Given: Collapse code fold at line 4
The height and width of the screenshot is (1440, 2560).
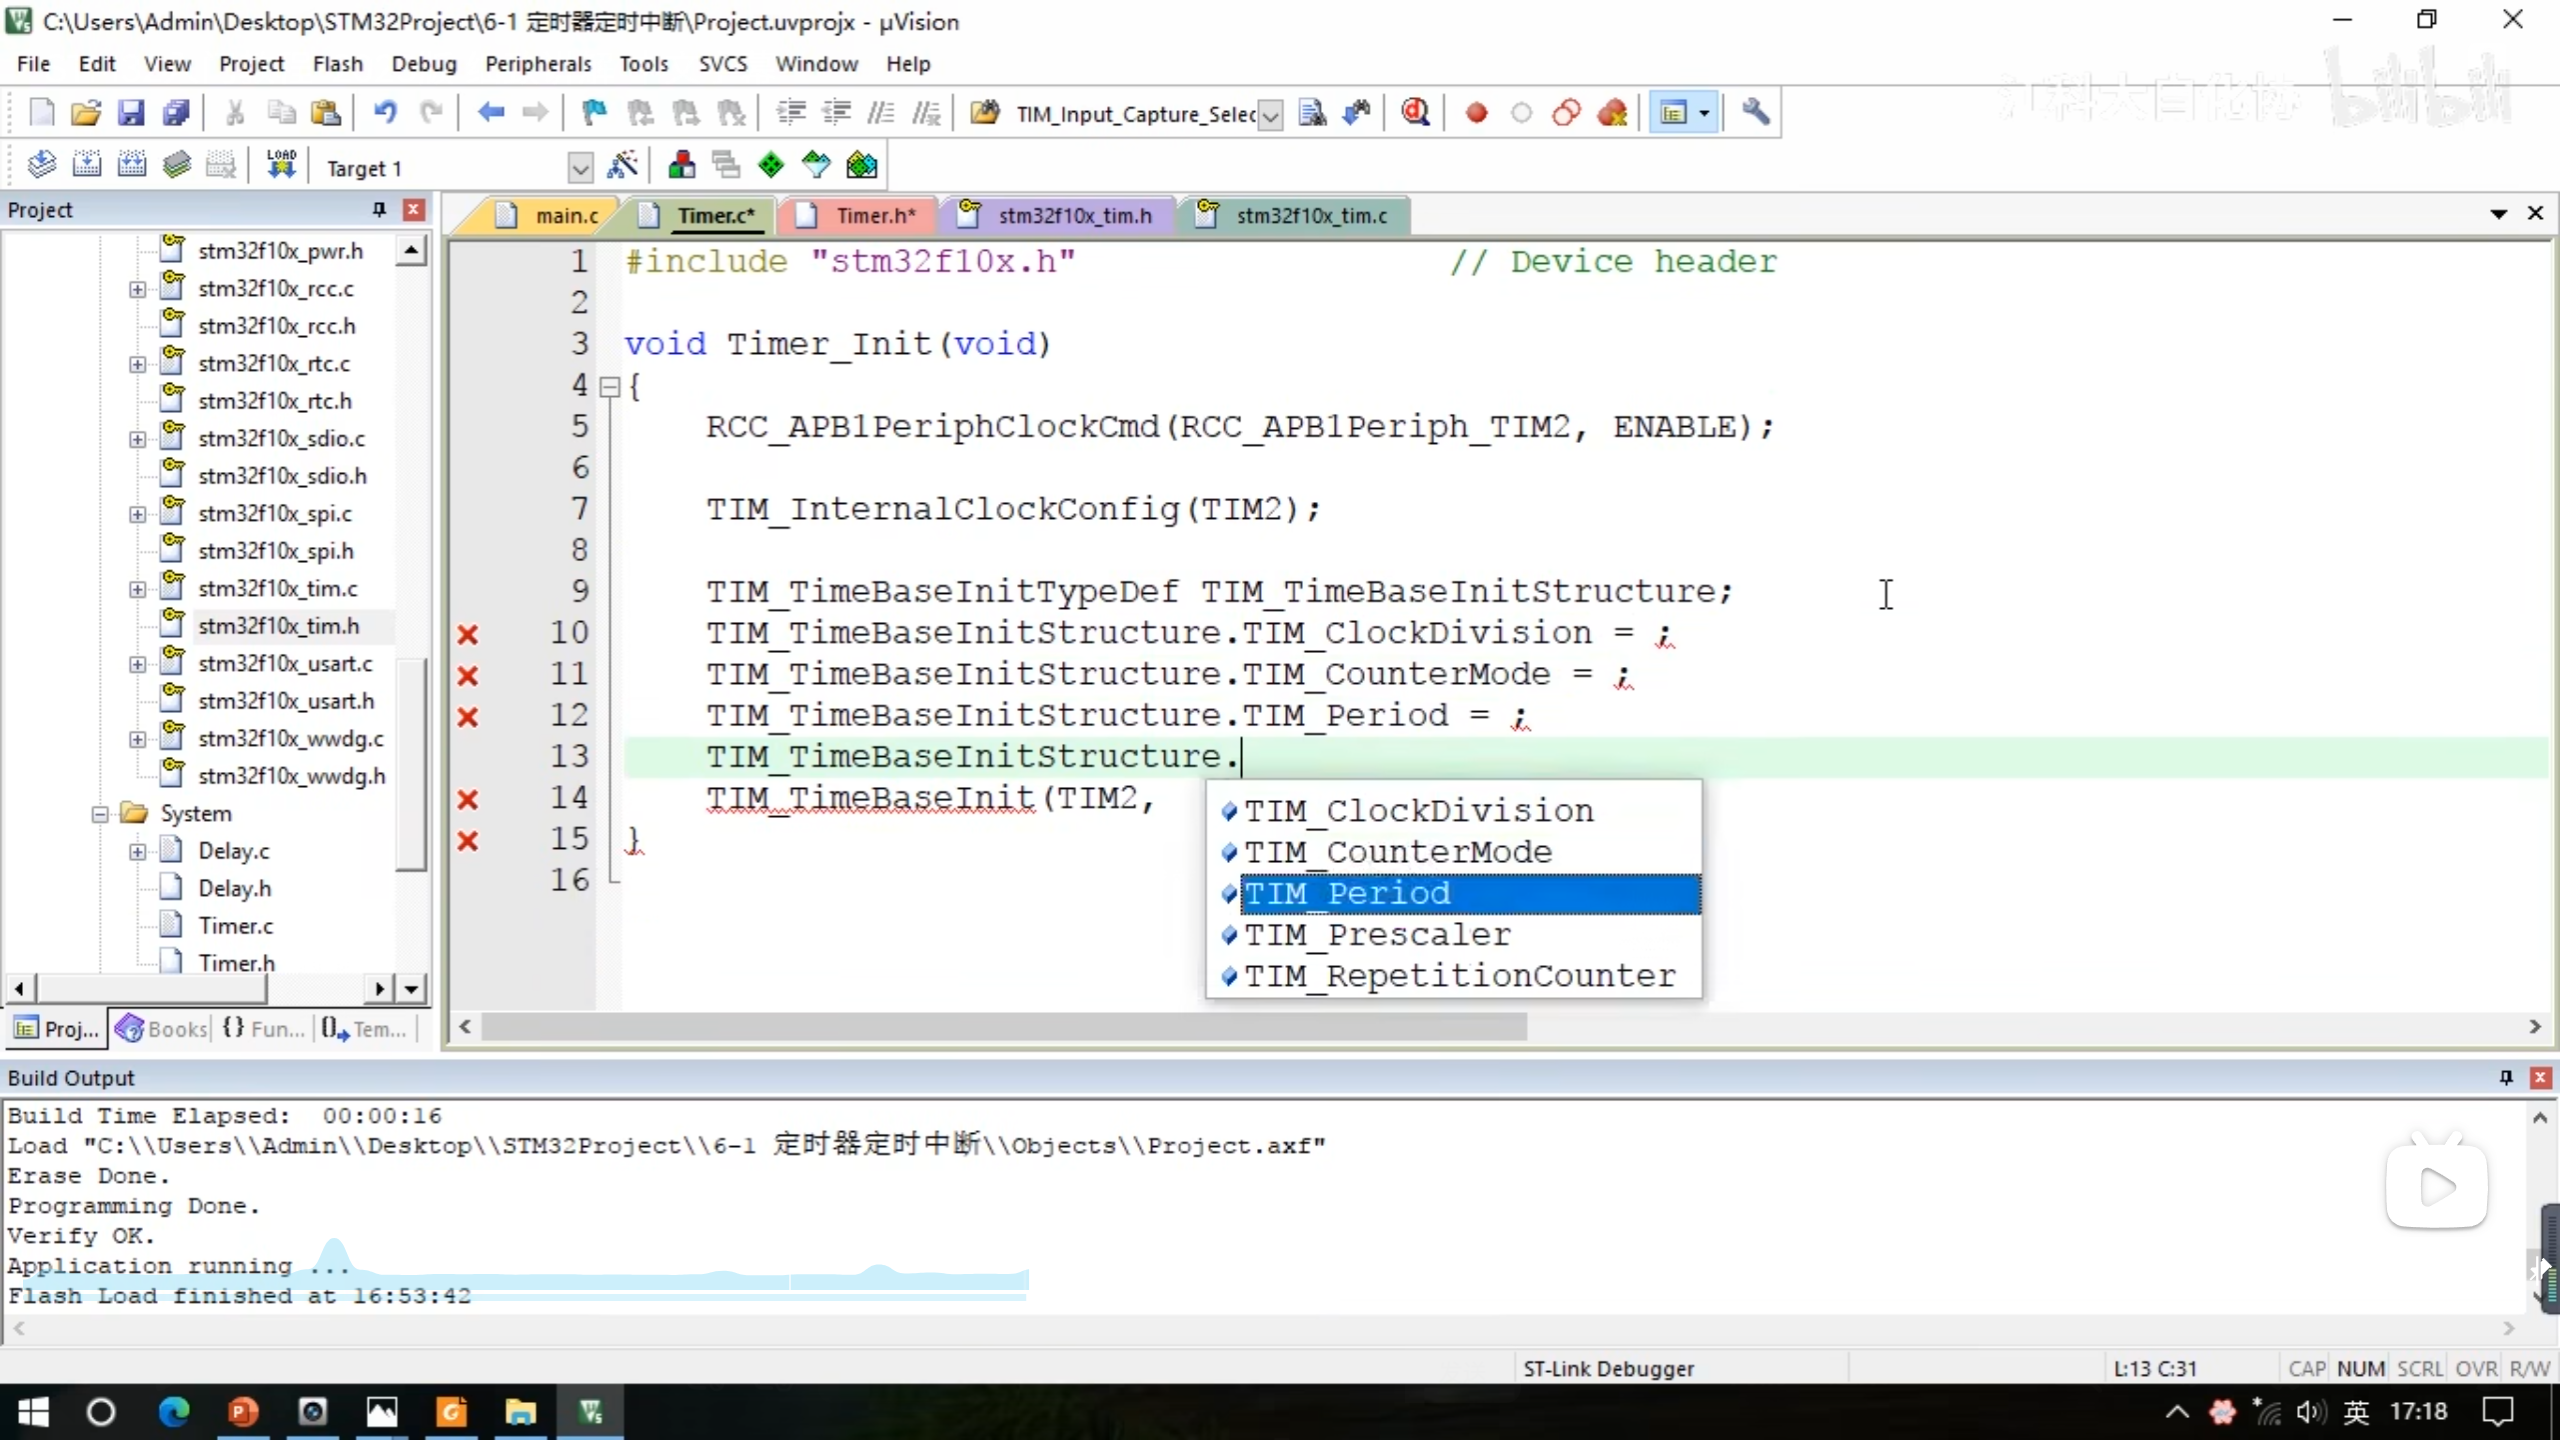Looking at the screenshot, I should pos(609,387).
